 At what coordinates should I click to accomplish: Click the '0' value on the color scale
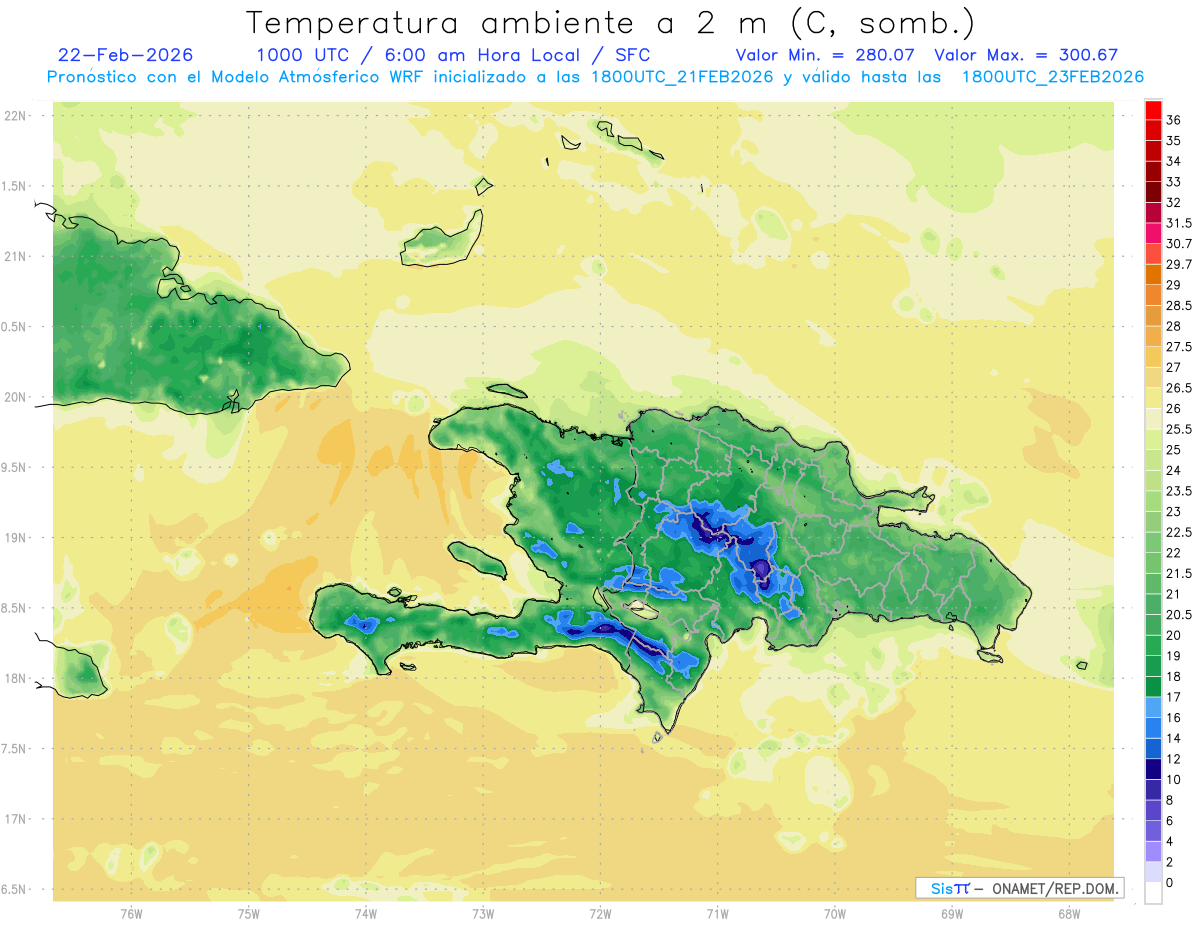pyautogui.click(x=1170, y=883)
